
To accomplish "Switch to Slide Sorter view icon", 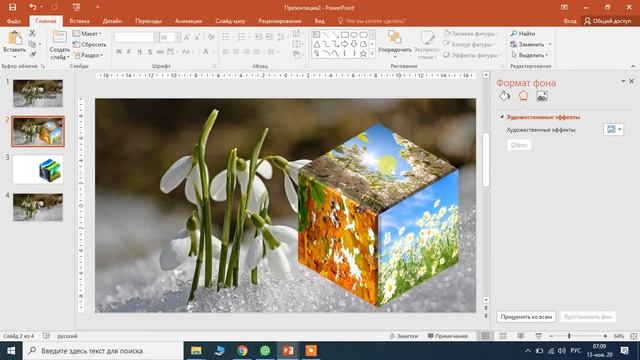I will click(x=503, y=336).
